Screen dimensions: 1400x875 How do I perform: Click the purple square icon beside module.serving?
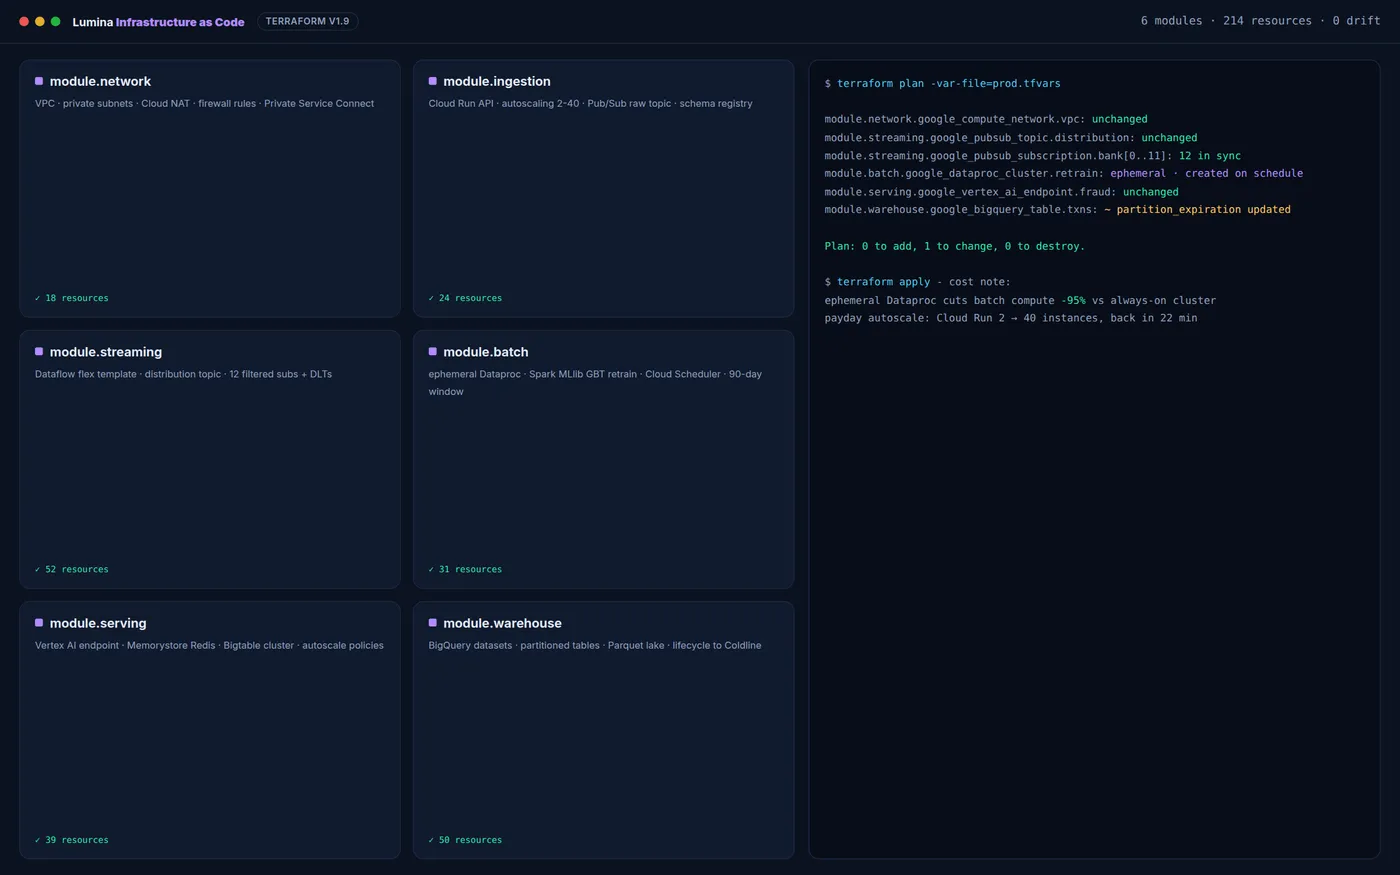[x=39, y=623]
